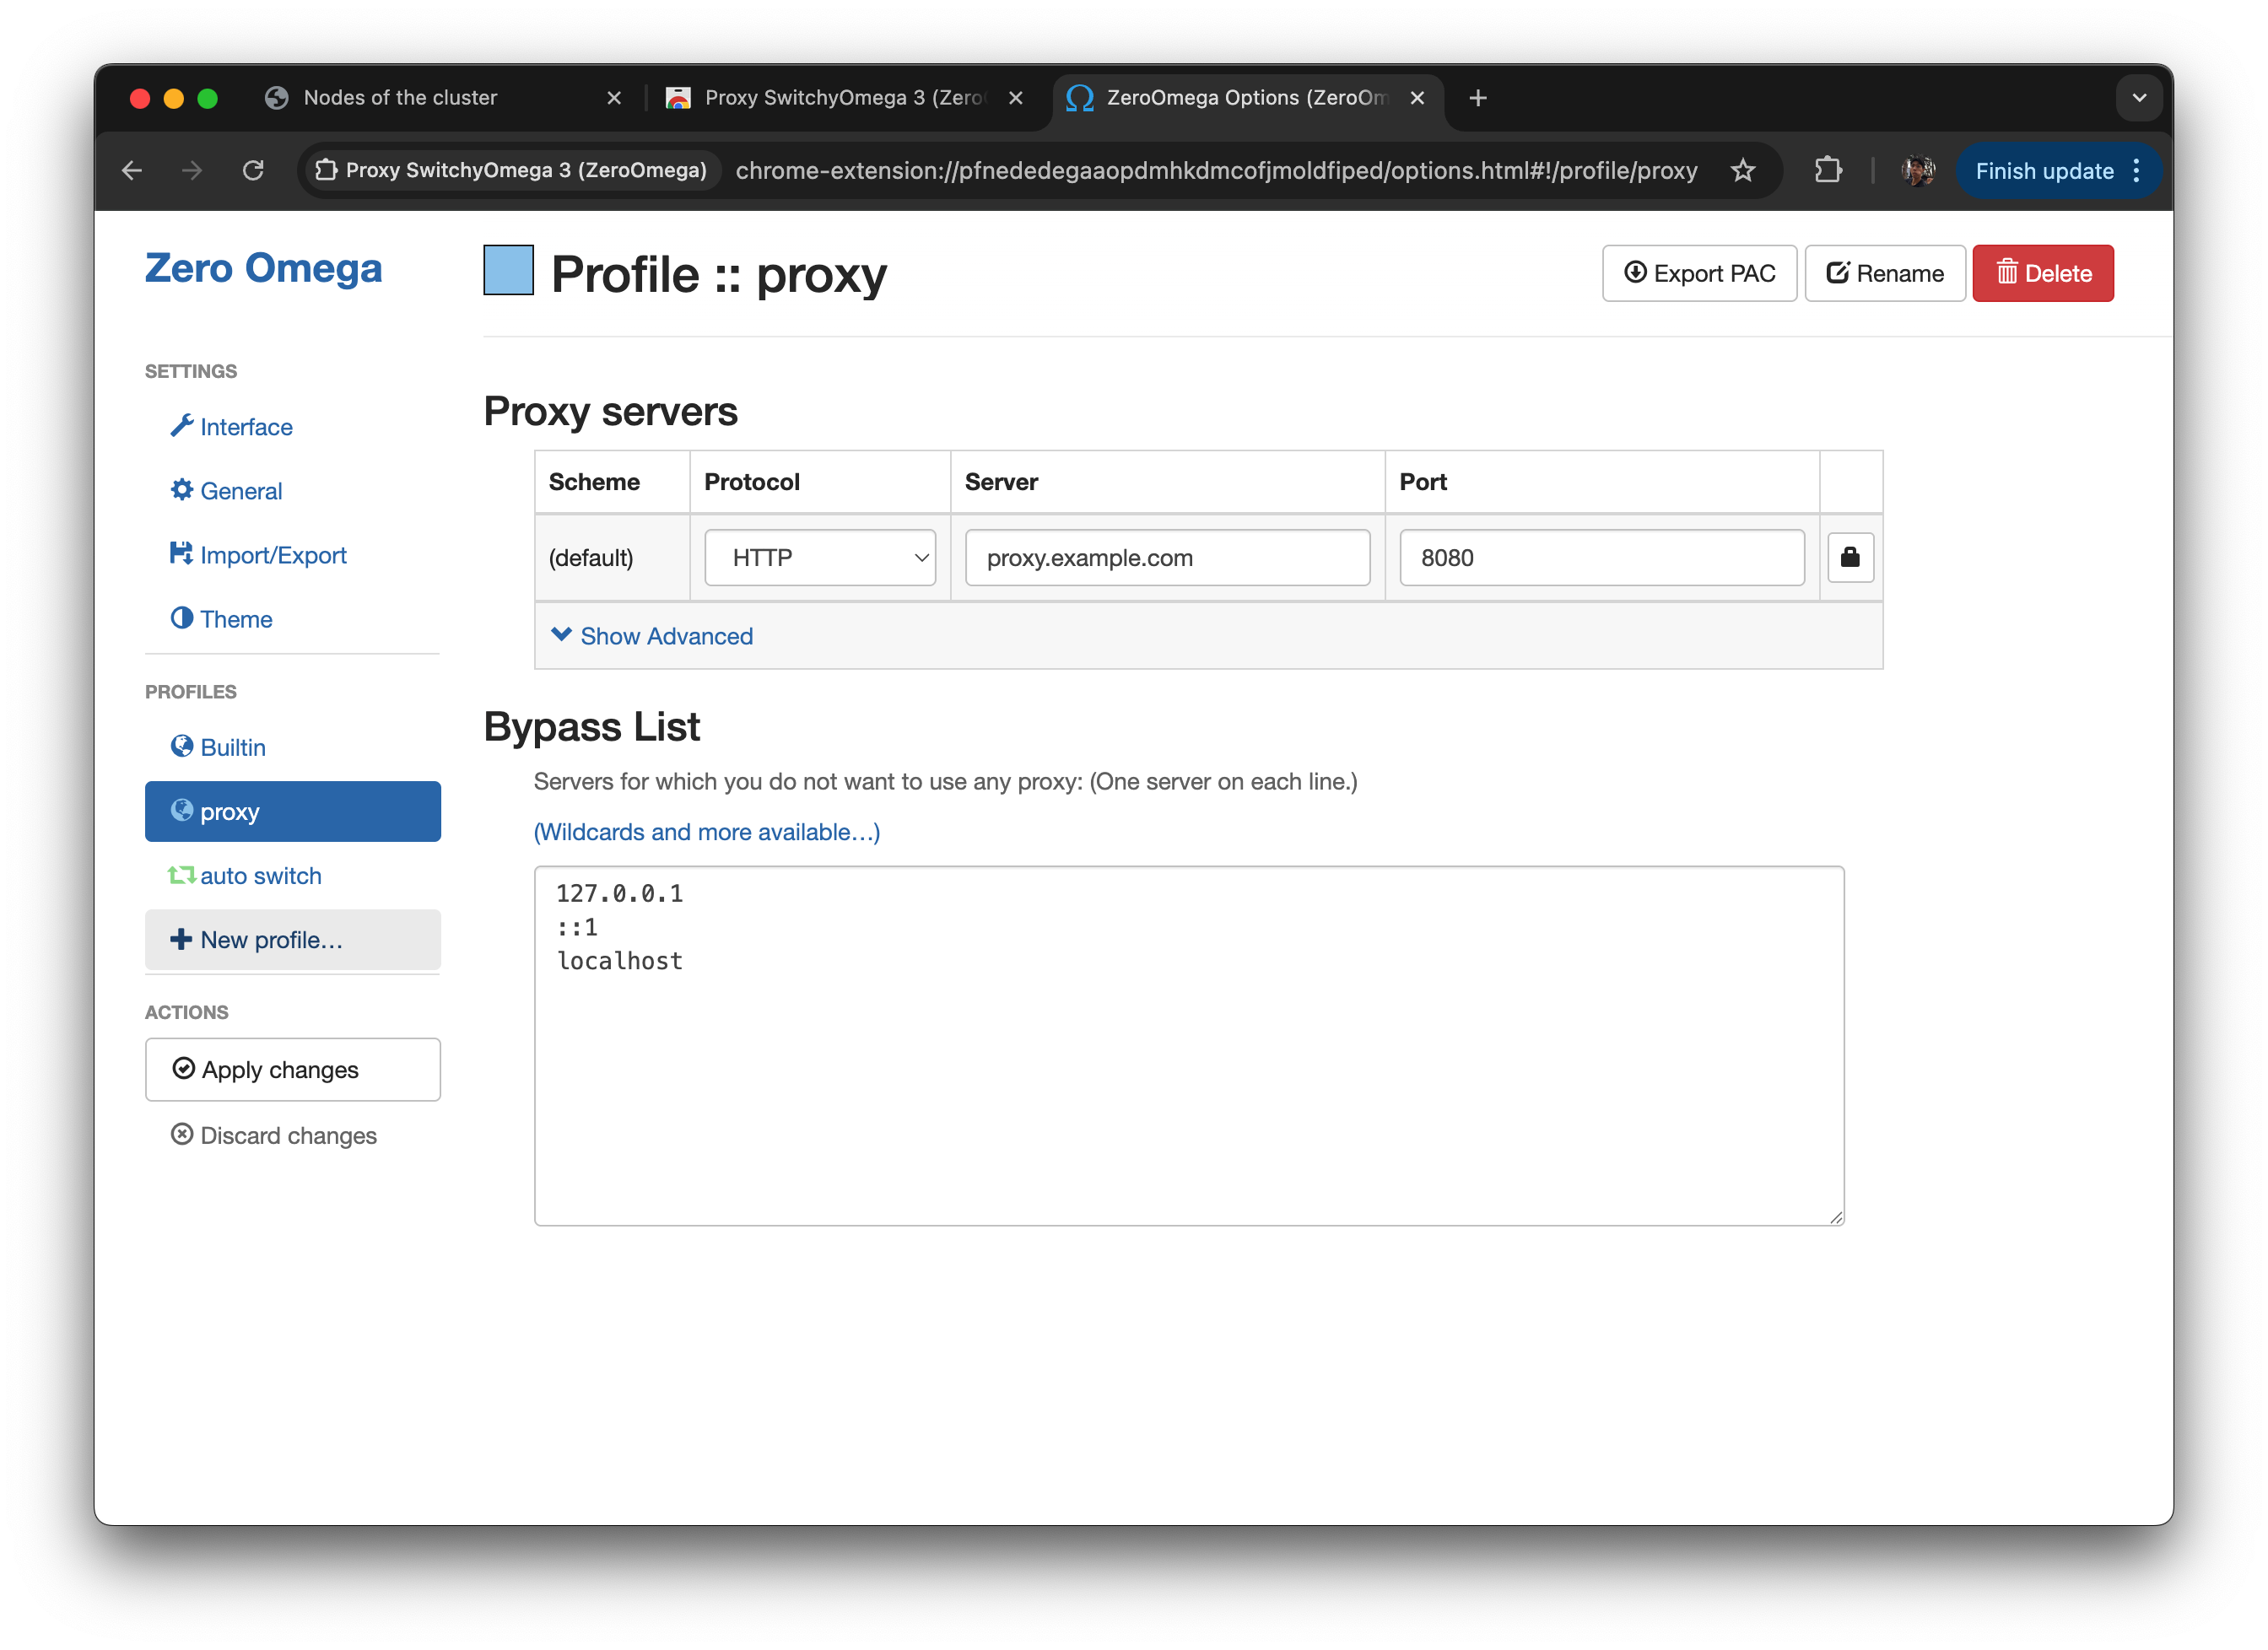Click the wrench icon beside Interface

(x=181, y=426)
